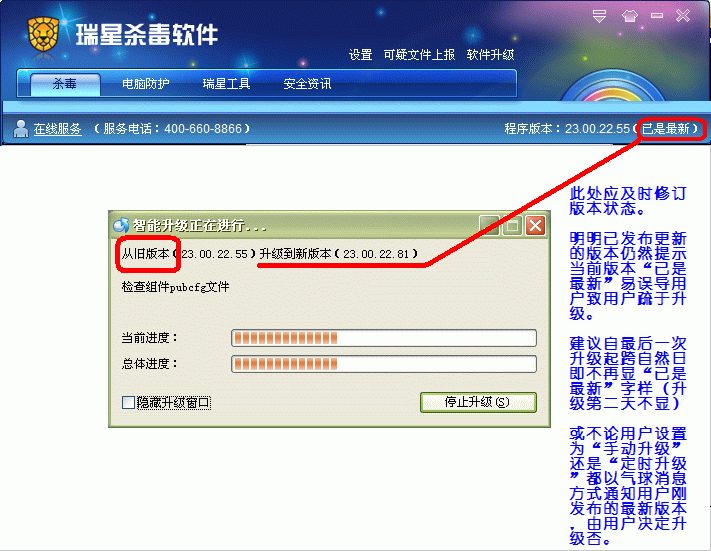Open 设置 from the top links

click(360, 55)
